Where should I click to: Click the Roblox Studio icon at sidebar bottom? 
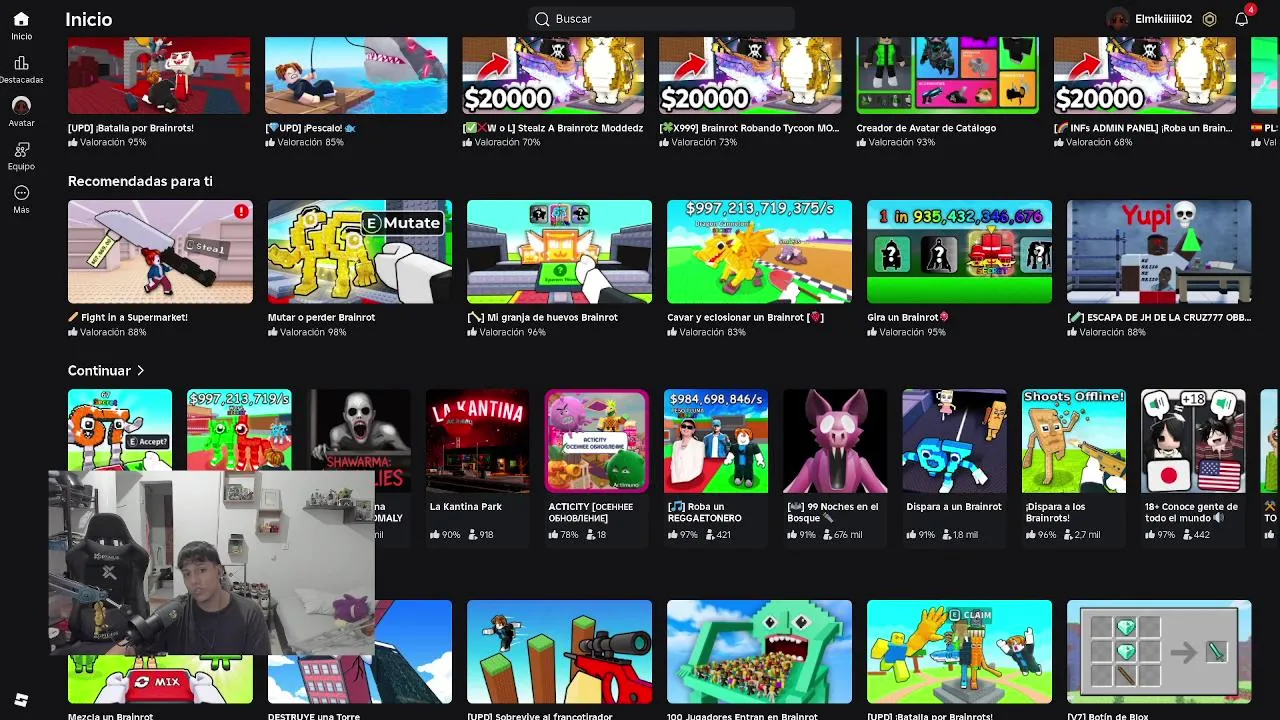21,700
